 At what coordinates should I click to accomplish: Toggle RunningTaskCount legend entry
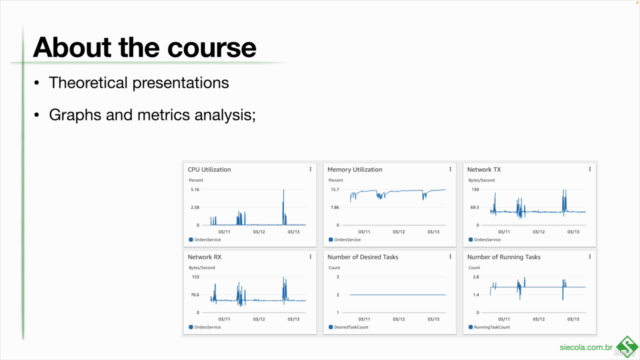[x=489, y=327]
